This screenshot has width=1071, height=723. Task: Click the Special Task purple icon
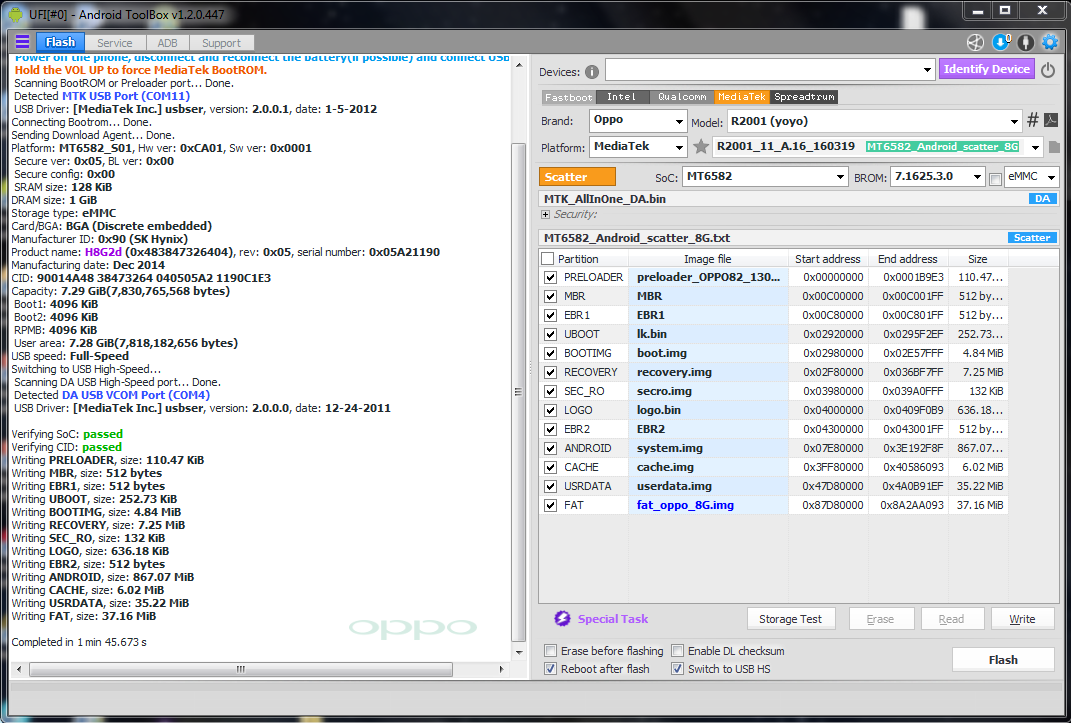[x=562, y=619]
